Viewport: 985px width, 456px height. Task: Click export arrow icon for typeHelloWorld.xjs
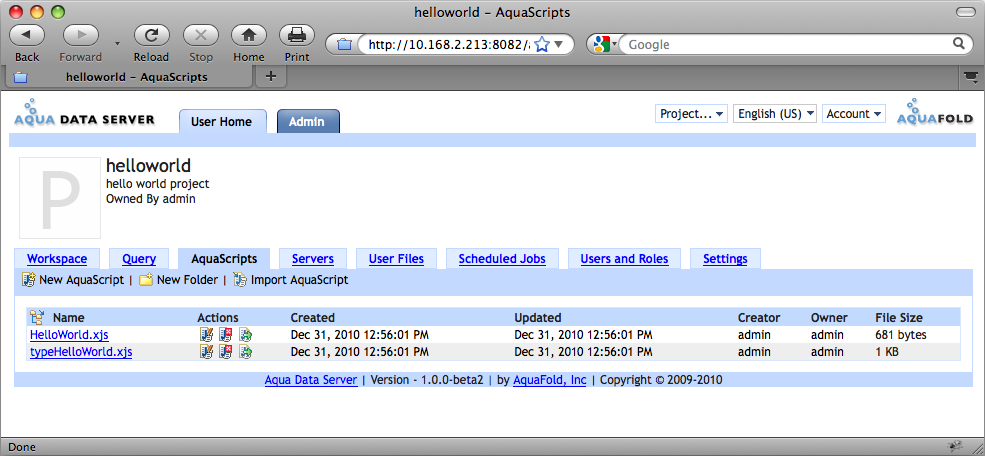[246, 352]
